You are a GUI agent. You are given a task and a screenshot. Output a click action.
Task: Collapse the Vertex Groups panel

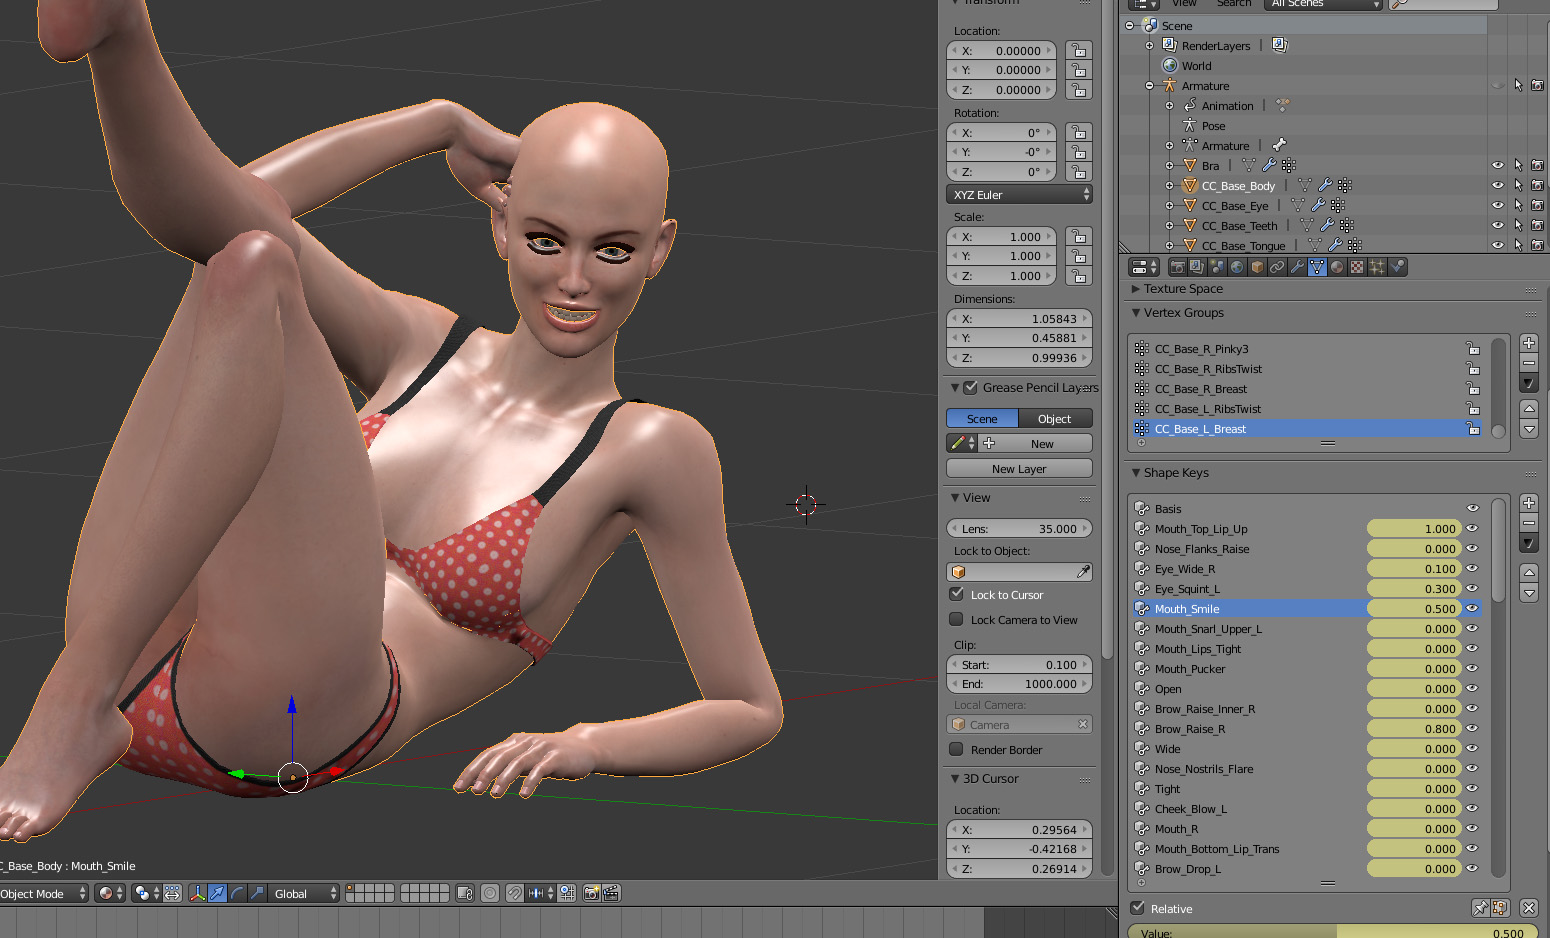pyautogui.click(x=1136, y=312)
